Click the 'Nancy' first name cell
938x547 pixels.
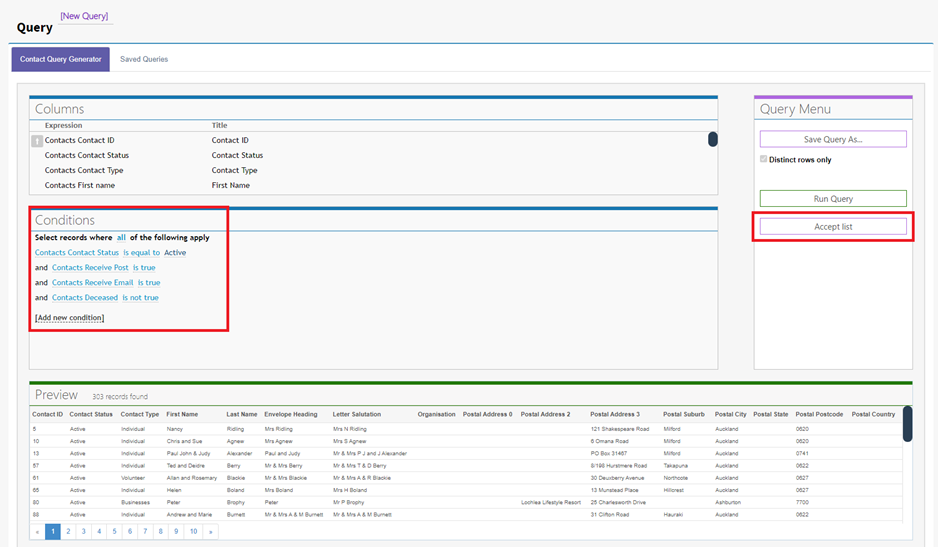[175, 429]
